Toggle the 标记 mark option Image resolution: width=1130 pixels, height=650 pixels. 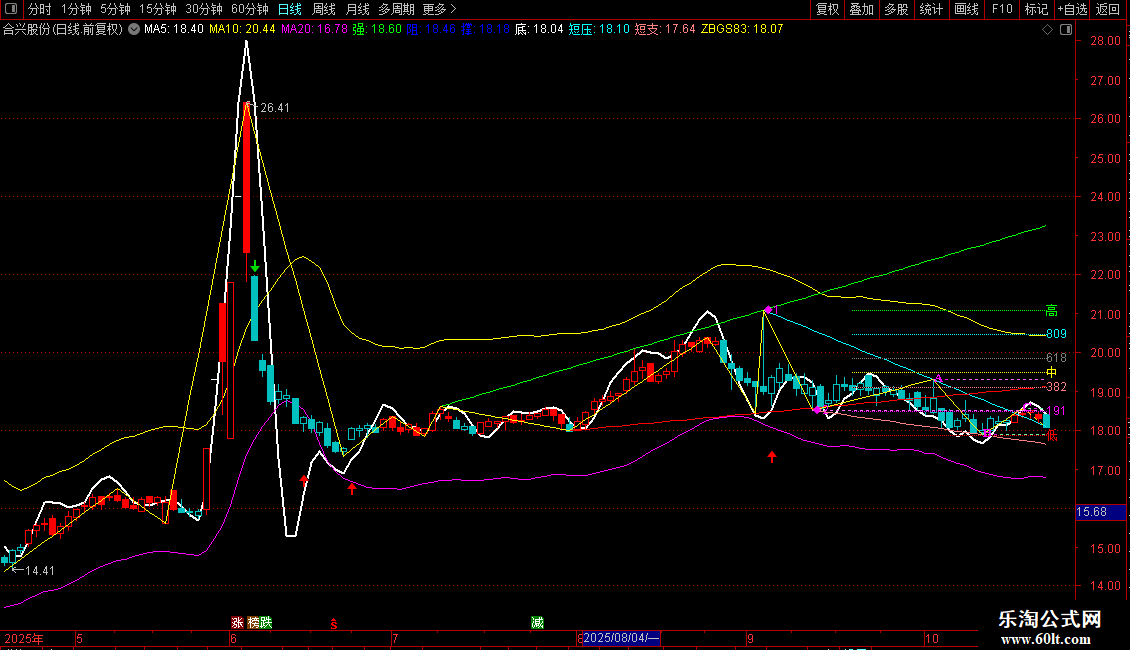[x=1036, y=10]
